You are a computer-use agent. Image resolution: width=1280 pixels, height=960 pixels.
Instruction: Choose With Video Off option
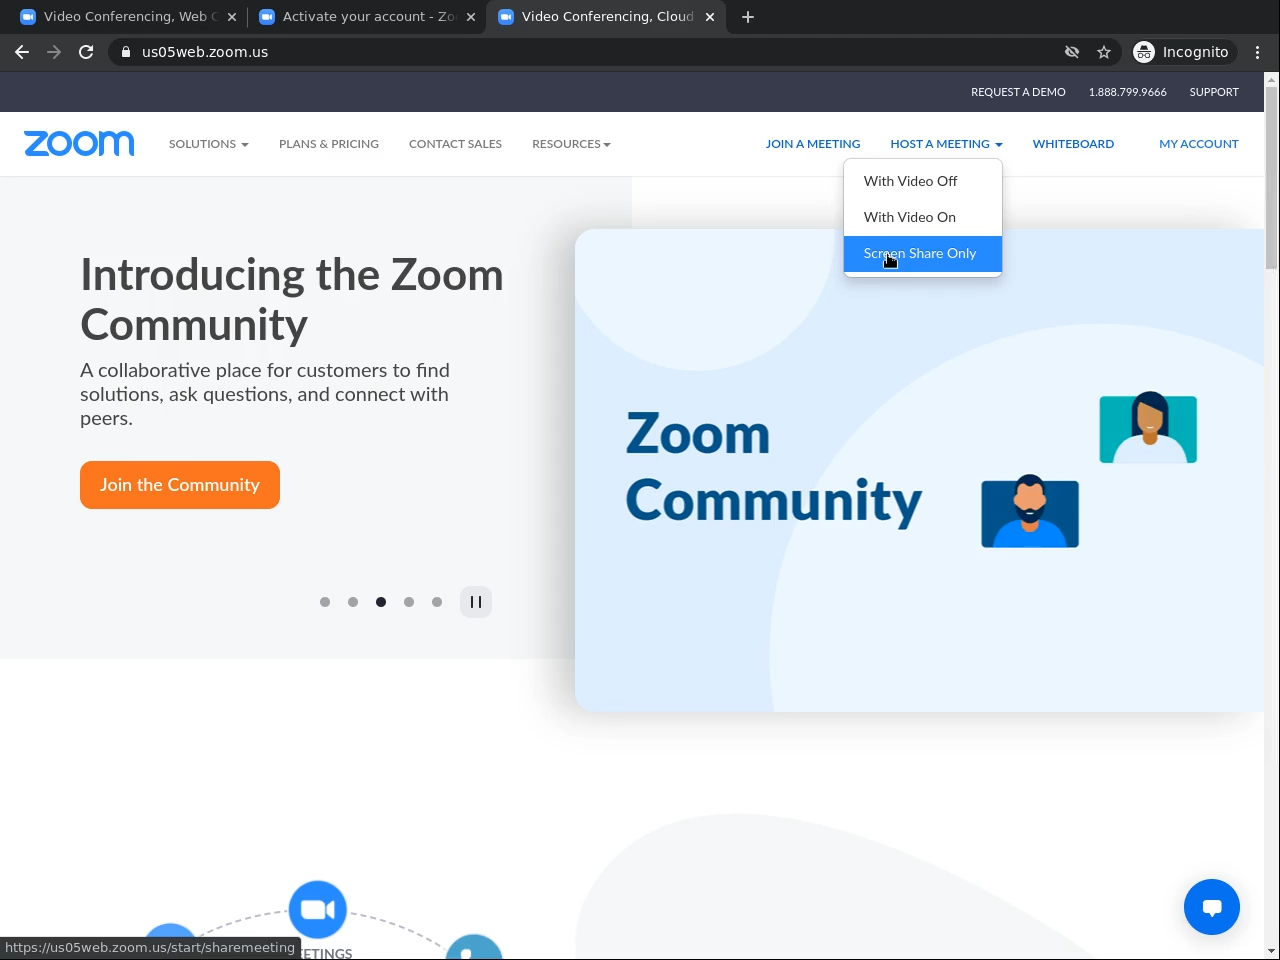[923, 181]
